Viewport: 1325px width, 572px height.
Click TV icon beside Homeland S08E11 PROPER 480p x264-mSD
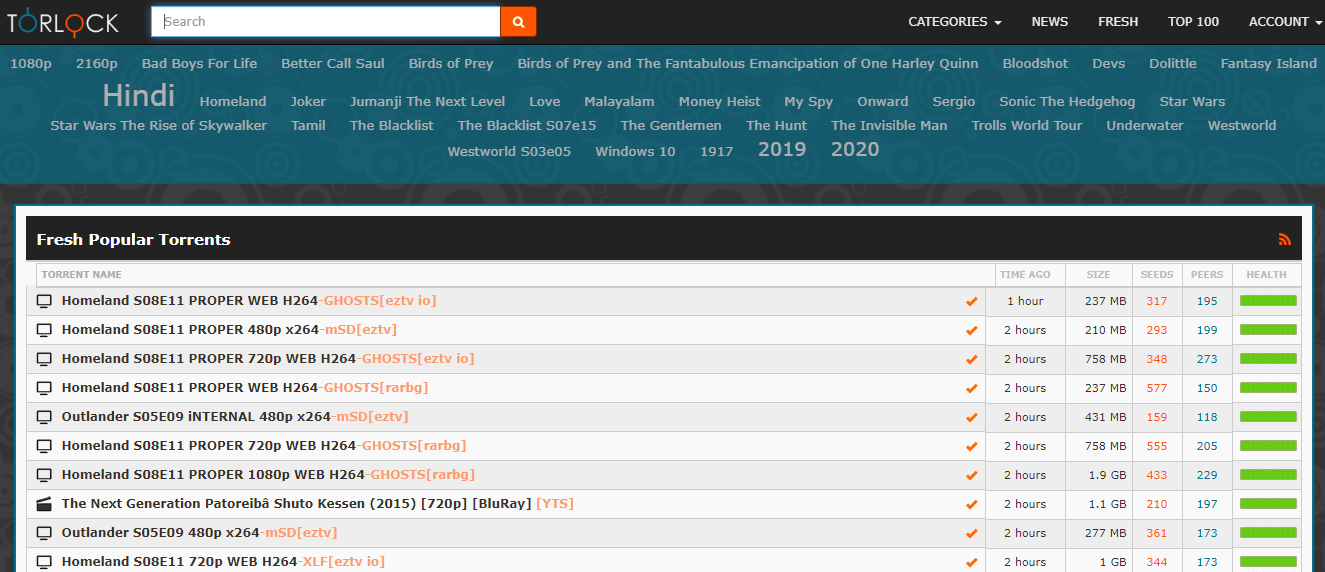(44, 330)
